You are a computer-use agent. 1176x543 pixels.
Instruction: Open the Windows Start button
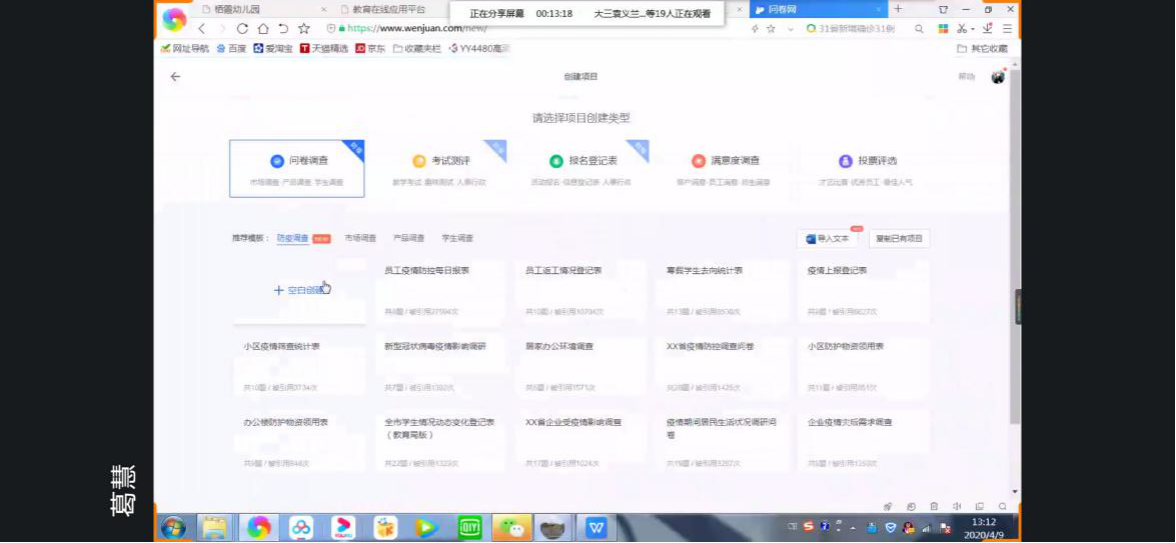tap(173, 527)
